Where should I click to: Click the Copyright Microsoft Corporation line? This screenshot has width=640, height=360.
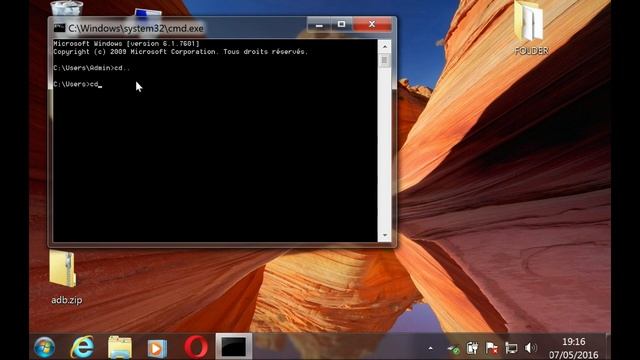click(180, 52)
